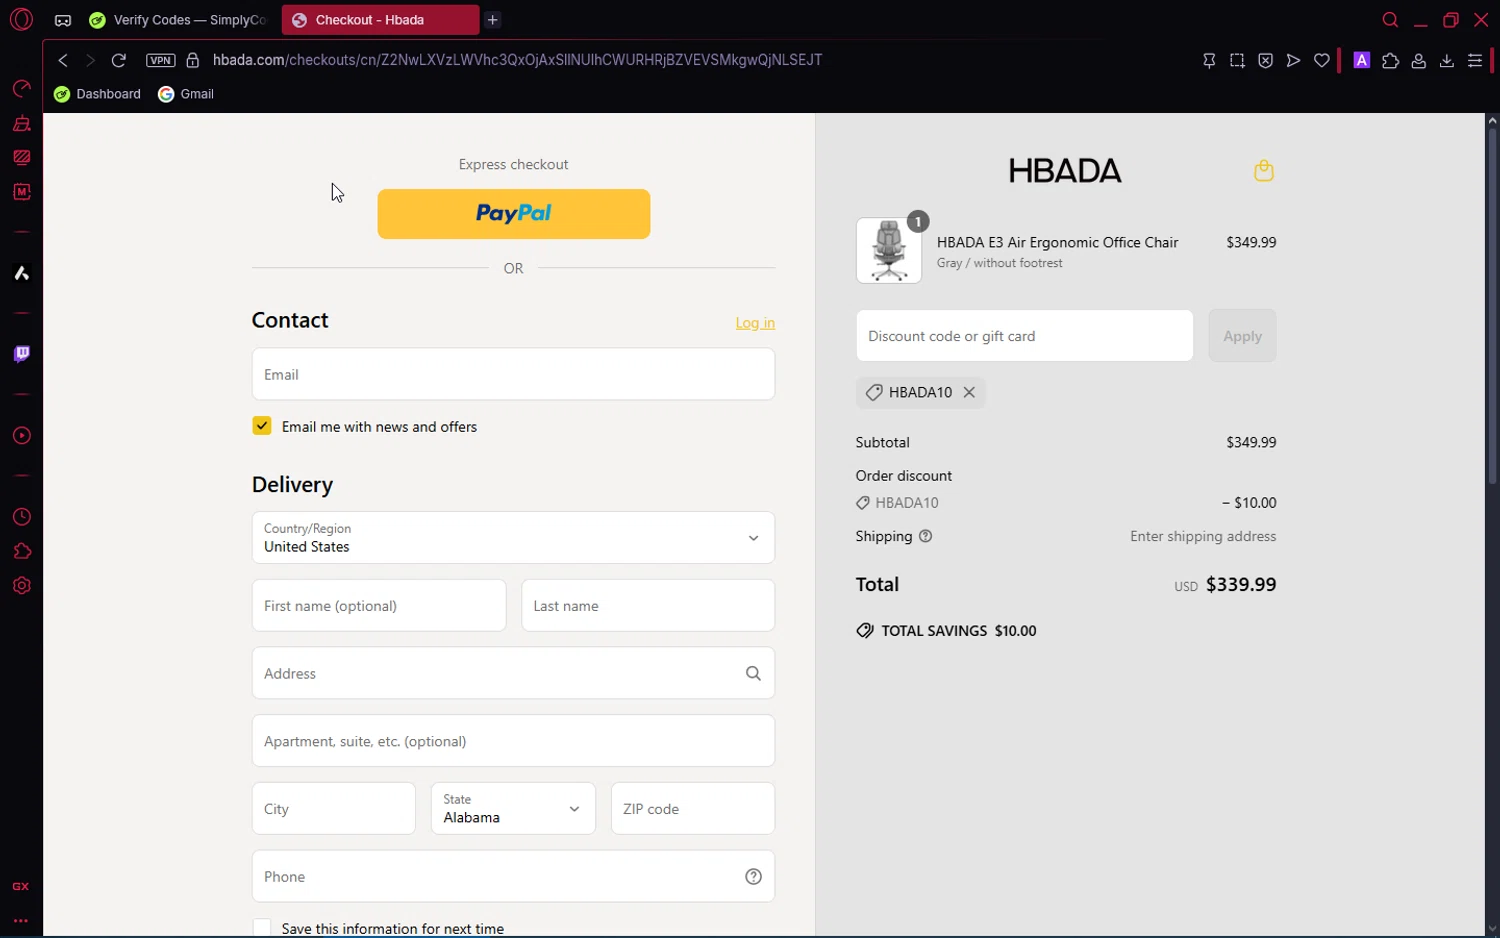Open the Country/Region dropdown
This screenshot has height=938, width=1500.
pos(513,538)
